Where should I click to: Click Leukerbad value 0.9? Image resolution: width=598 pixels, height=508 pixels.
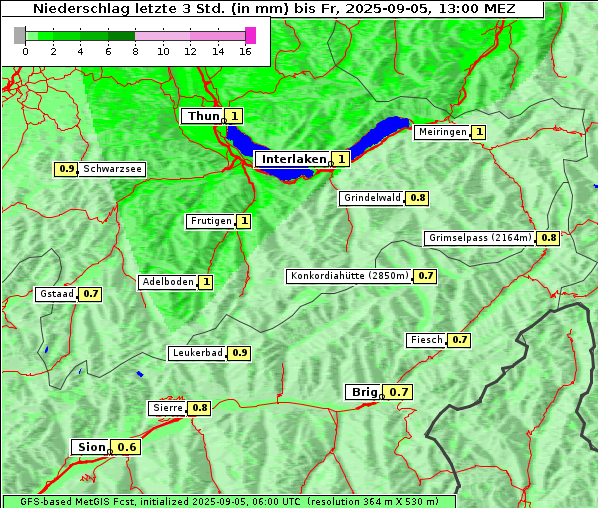[x=239, y=353]
